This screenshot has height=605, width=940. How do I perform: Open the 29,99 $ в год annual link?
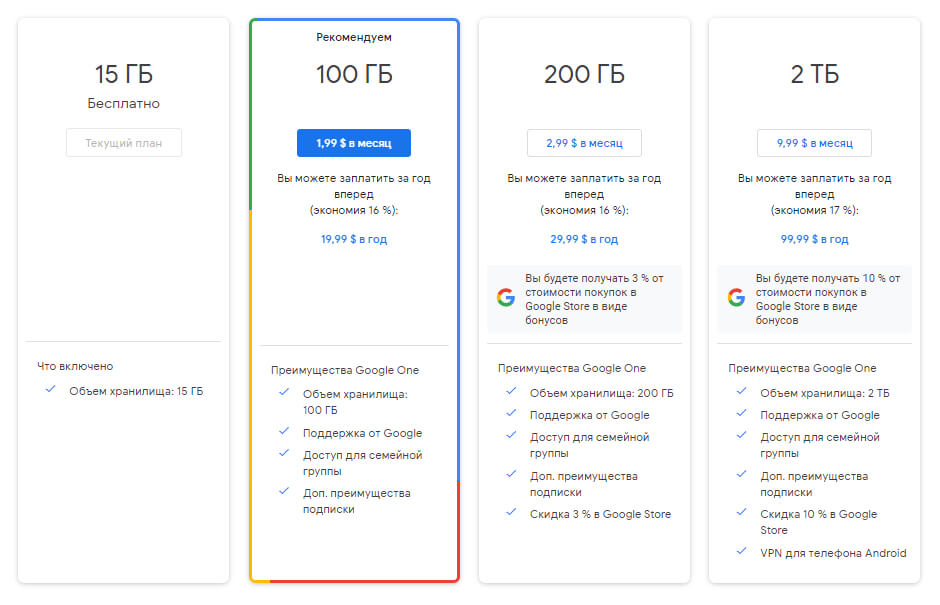[x=584, y=239]
